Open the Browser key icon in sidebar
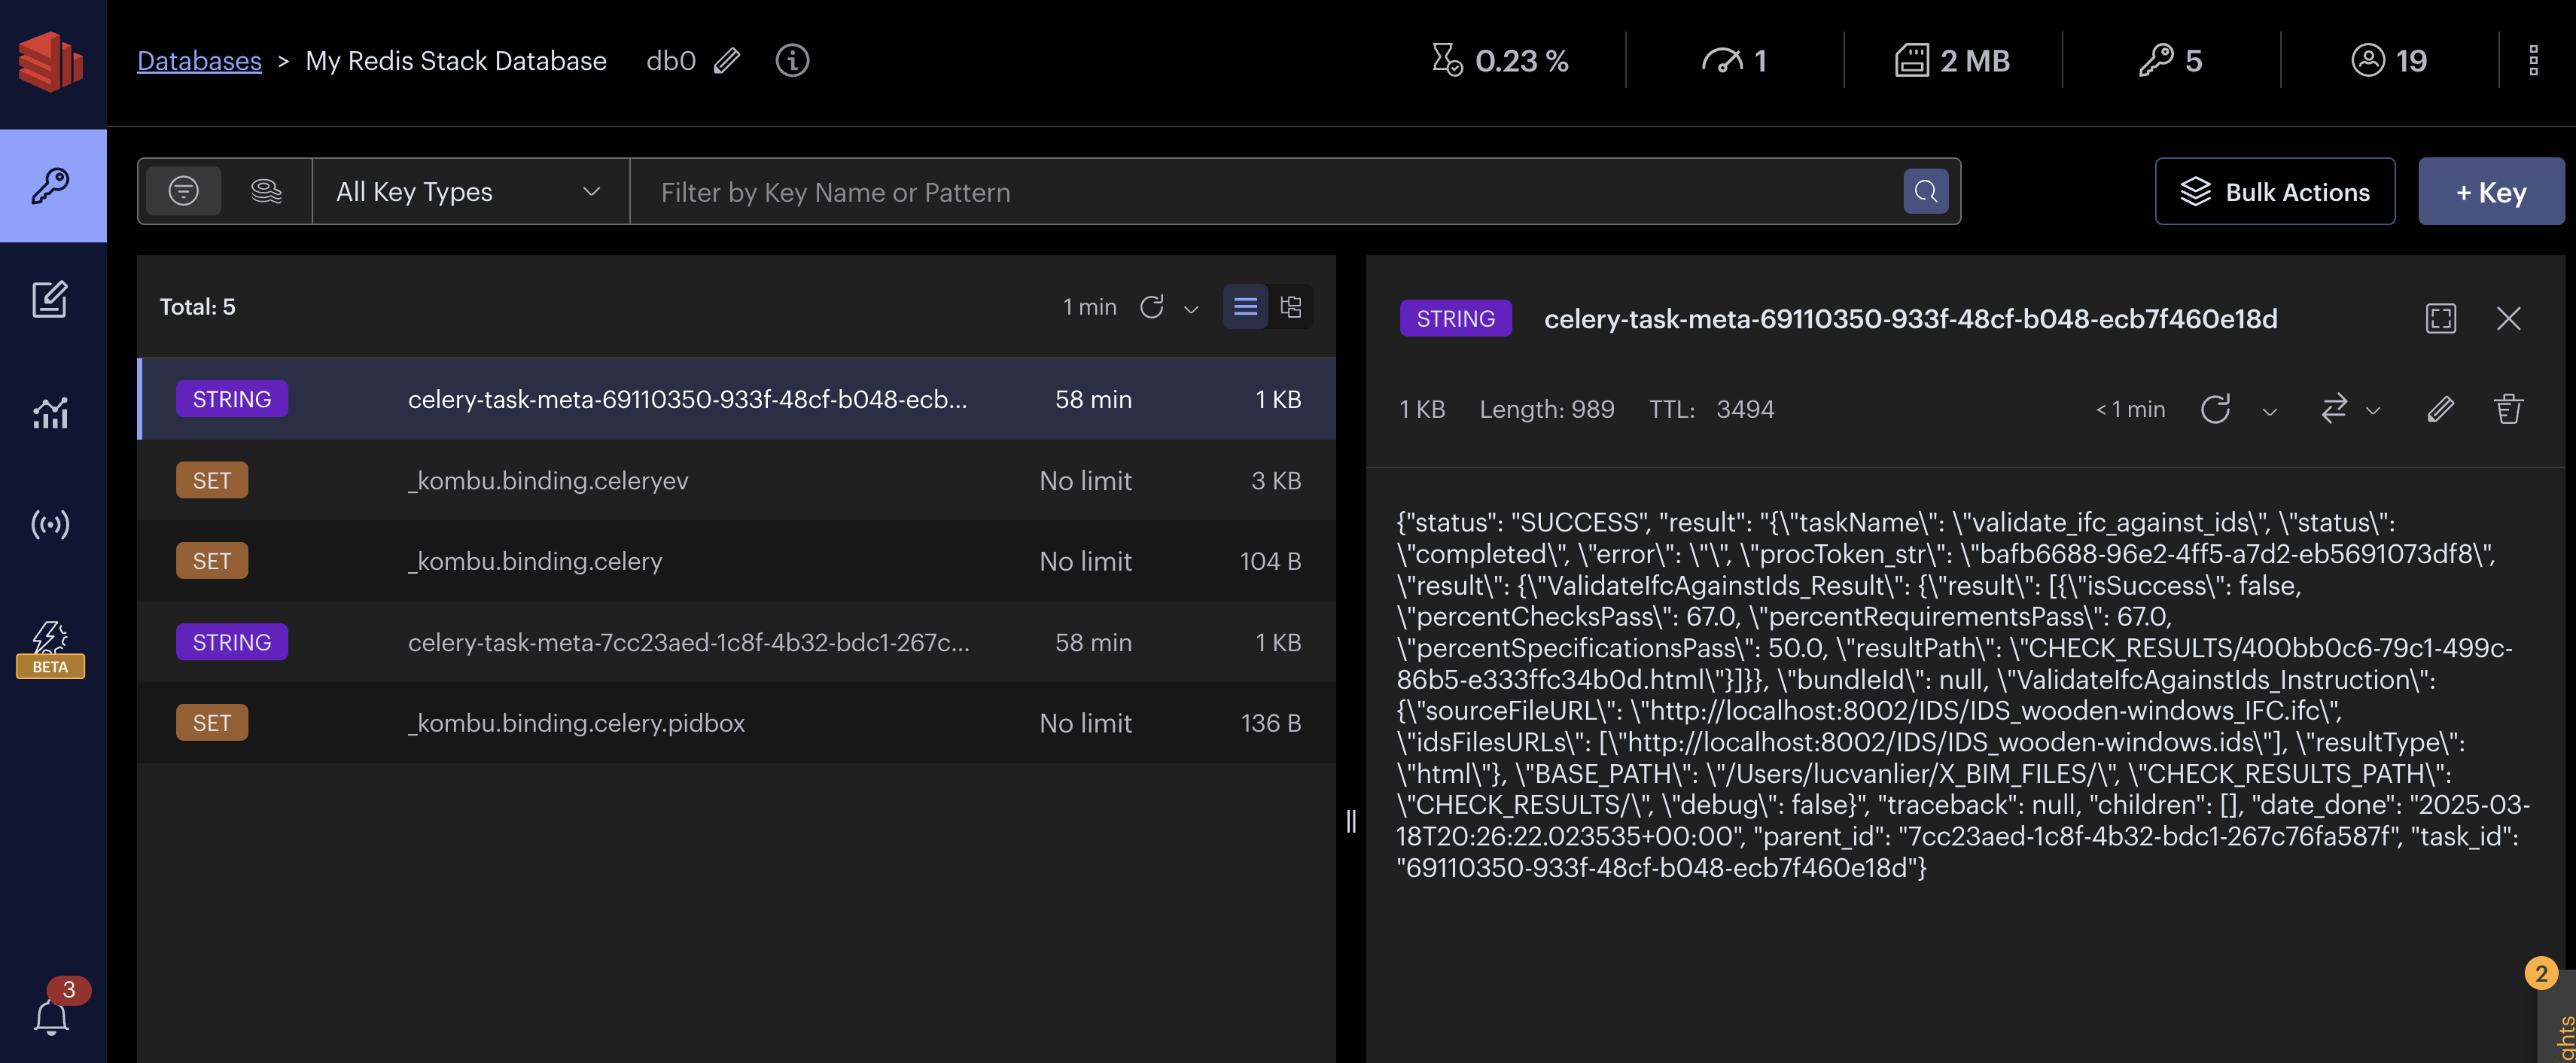 point(51,186)
